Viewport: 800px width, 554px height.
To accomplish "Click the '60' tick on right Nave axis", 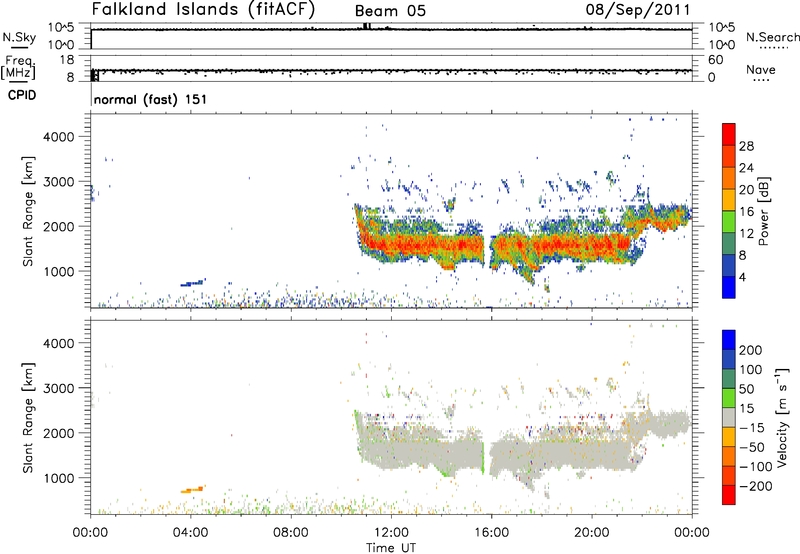I will [x=715, y=60].
